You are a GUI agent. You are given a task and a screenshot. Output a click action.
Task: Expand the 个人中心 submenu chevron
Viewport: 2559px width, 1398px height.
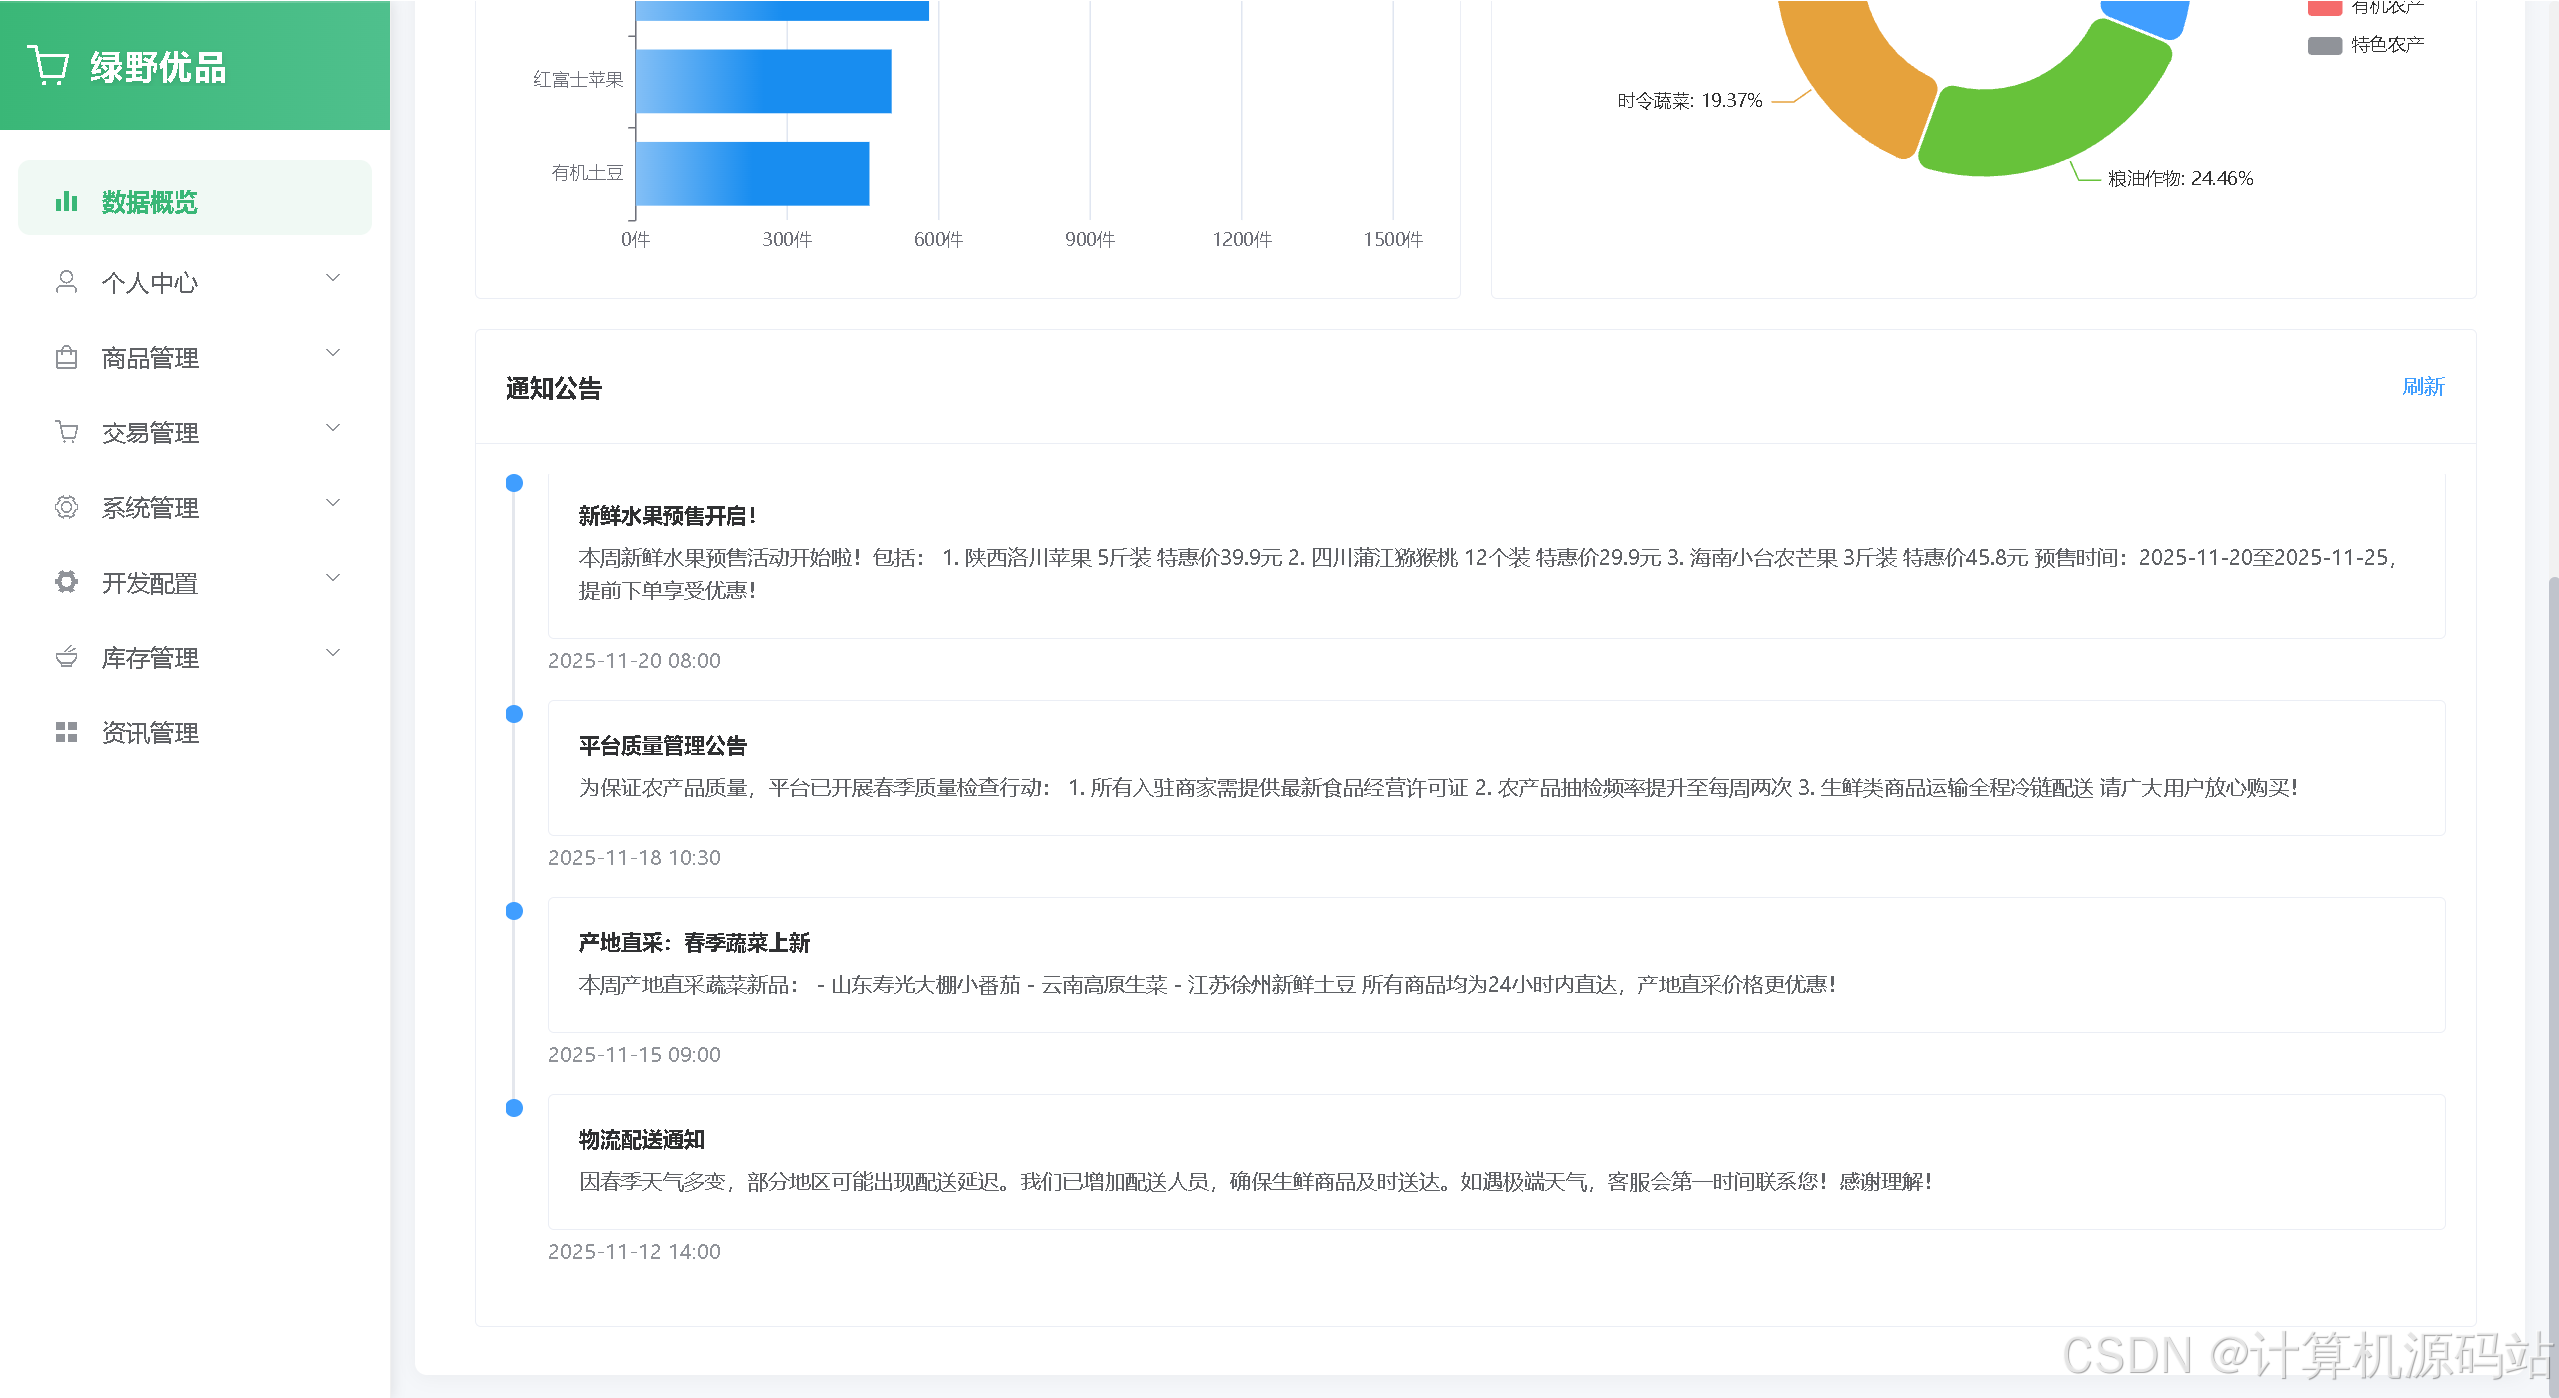[x=333, y=278]
